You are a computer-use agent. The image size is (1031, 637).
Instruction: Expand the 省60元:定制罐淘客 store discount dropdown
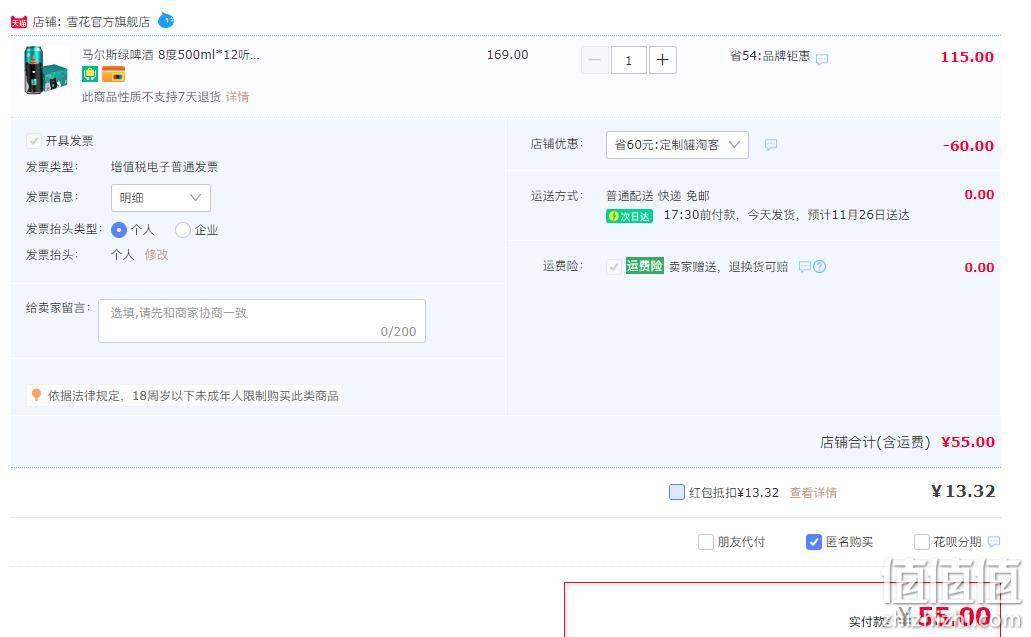[677, 145]
